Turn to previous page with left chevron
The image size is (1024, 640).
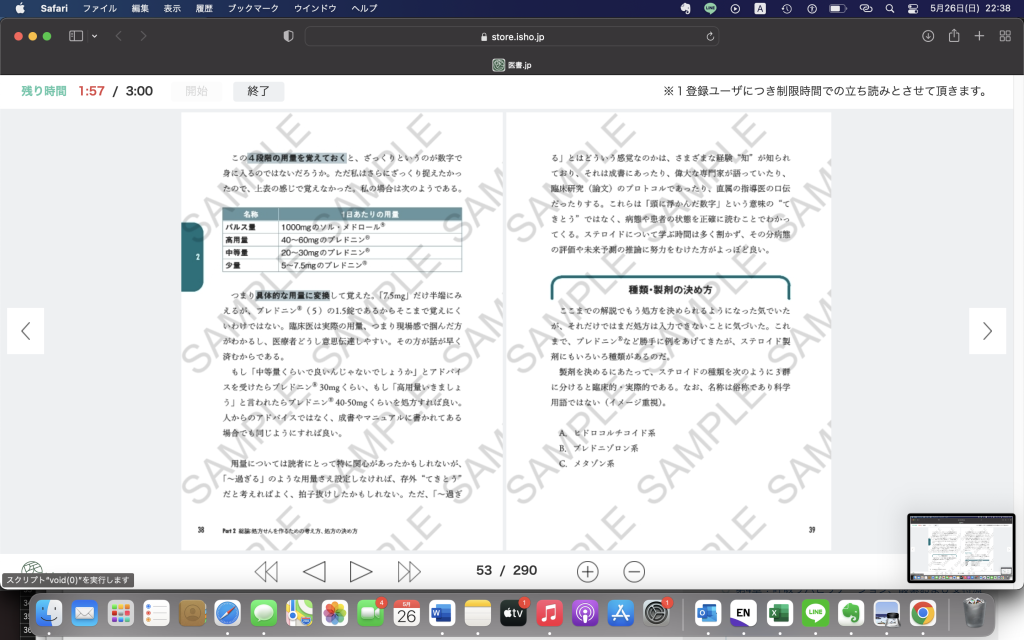[x=26, y=331]
